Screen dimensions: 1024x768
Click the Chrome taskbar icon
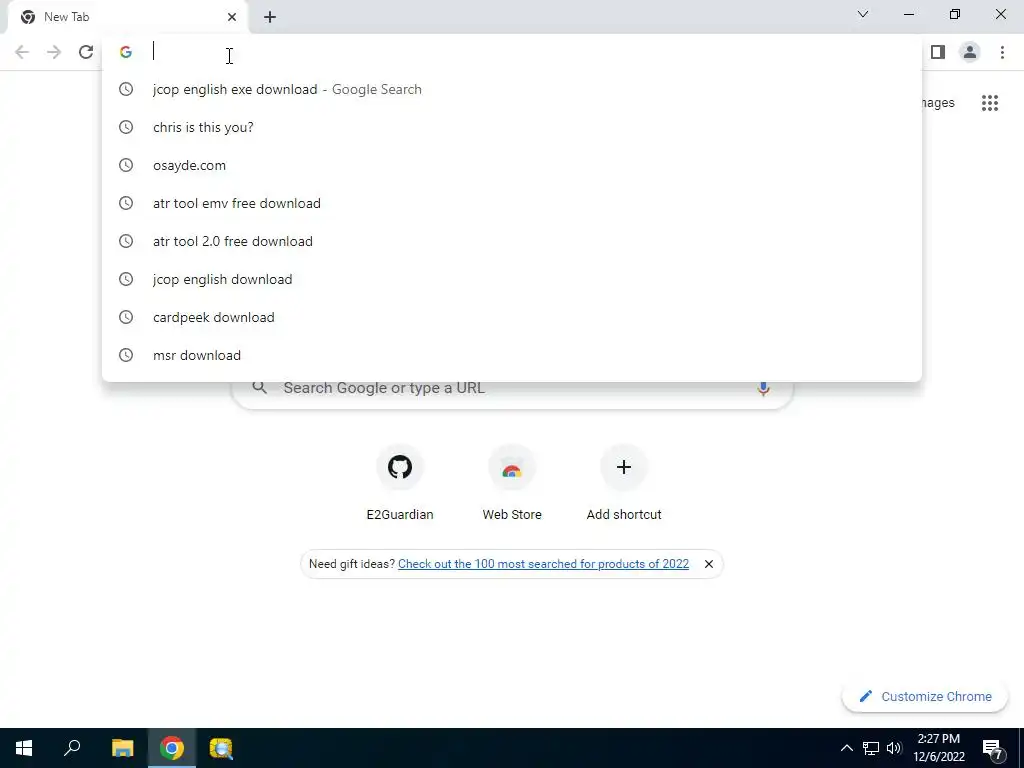[x=172, y=748]
